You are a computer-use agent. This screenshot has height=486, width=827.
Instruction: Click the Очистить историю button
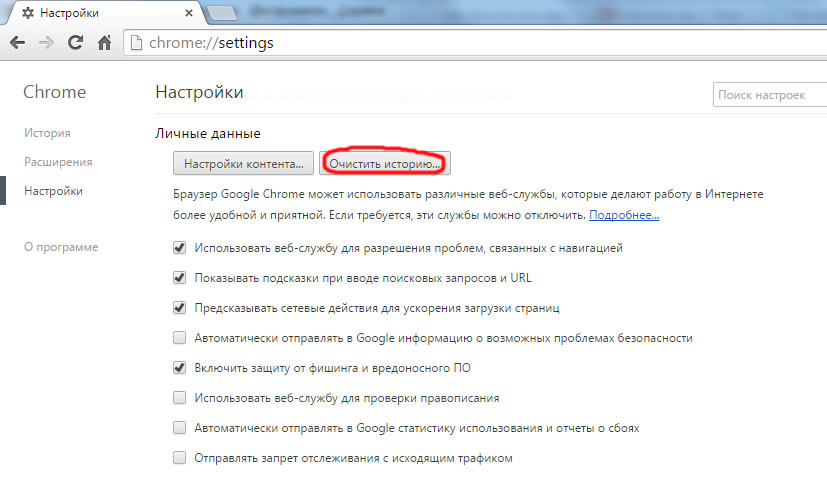384,164
